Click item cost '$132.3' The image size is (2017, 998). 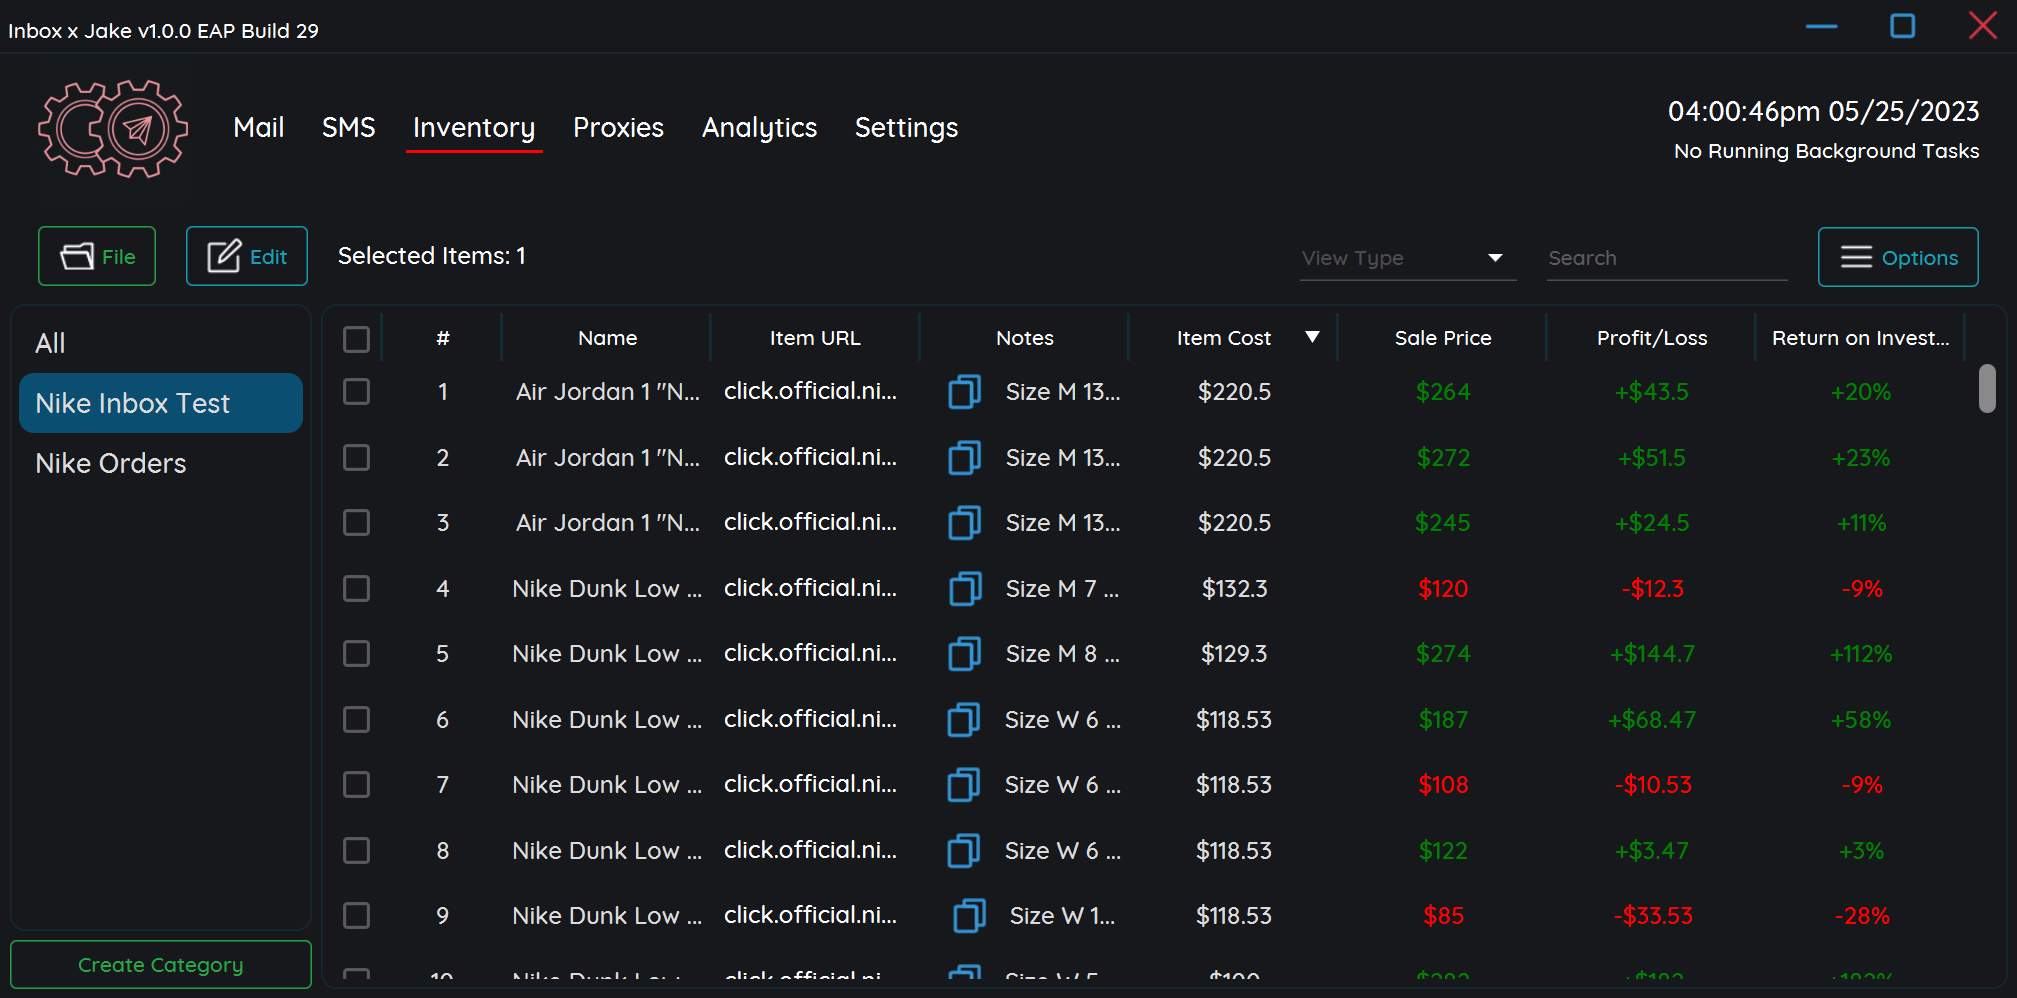click(x=1234, y=588)
